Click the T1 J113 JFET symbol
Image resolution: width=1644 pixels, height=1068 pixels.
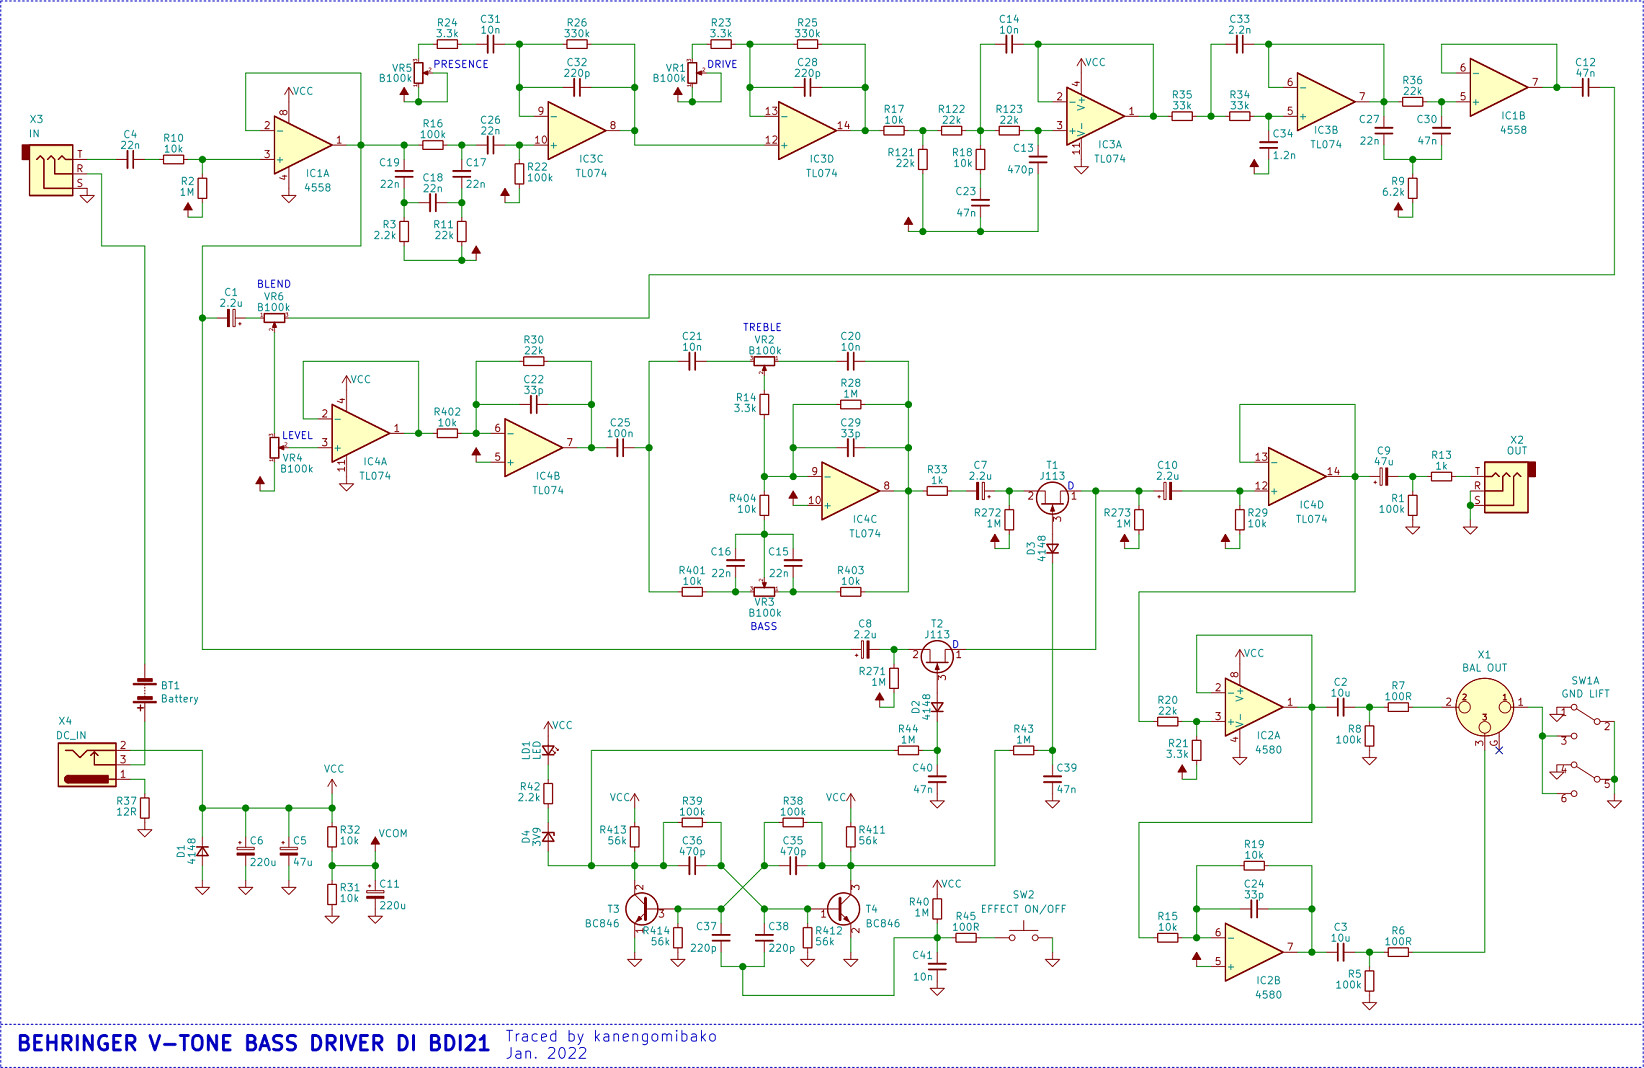1053,497
